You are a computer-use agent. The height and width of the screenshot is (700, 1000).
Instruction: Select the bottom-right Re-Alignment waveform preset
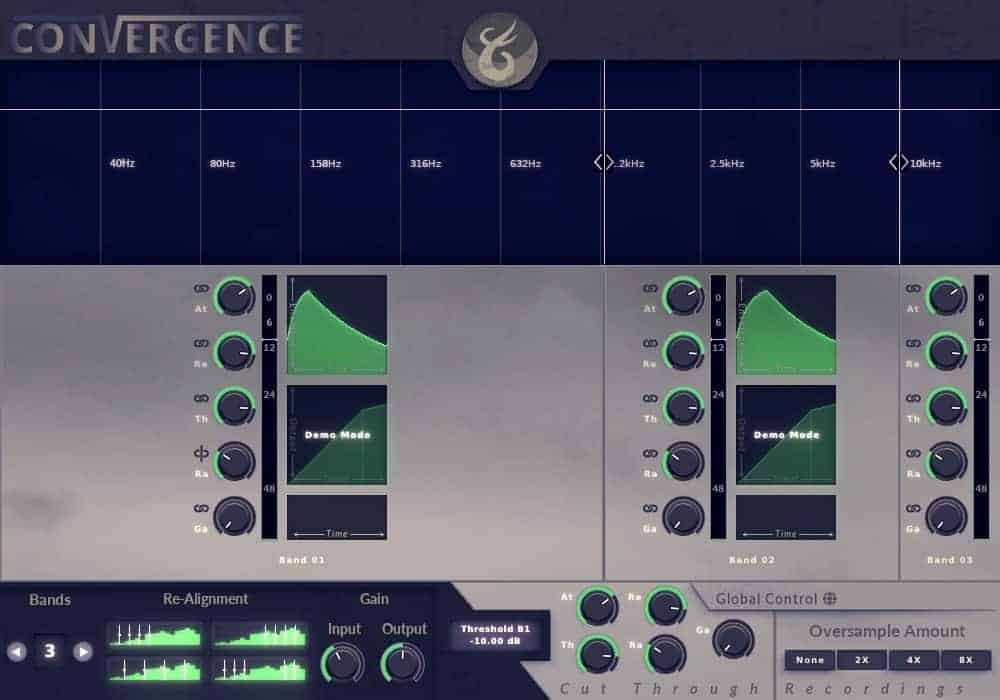click(259, 667)
